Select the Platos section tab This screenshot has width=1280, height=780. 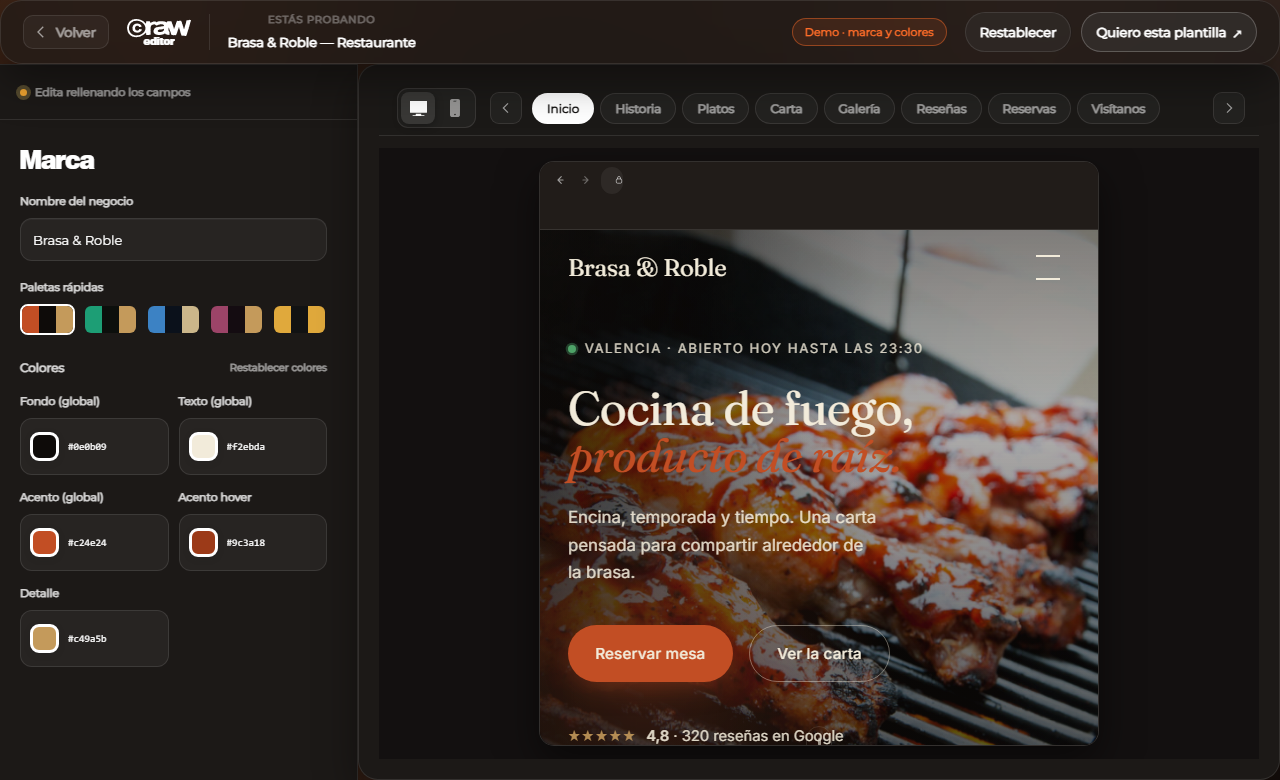pos(716,109)
